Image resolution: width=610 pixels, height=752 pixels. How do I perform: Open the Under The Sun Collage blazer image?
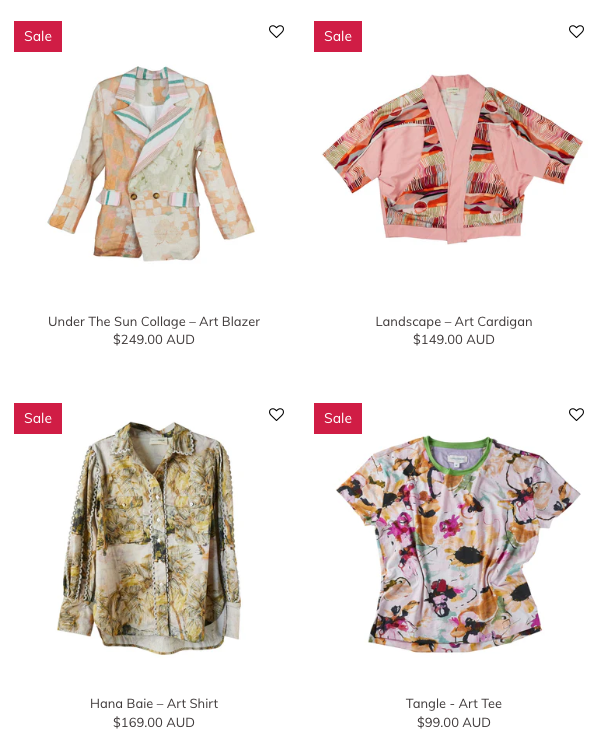152,163
